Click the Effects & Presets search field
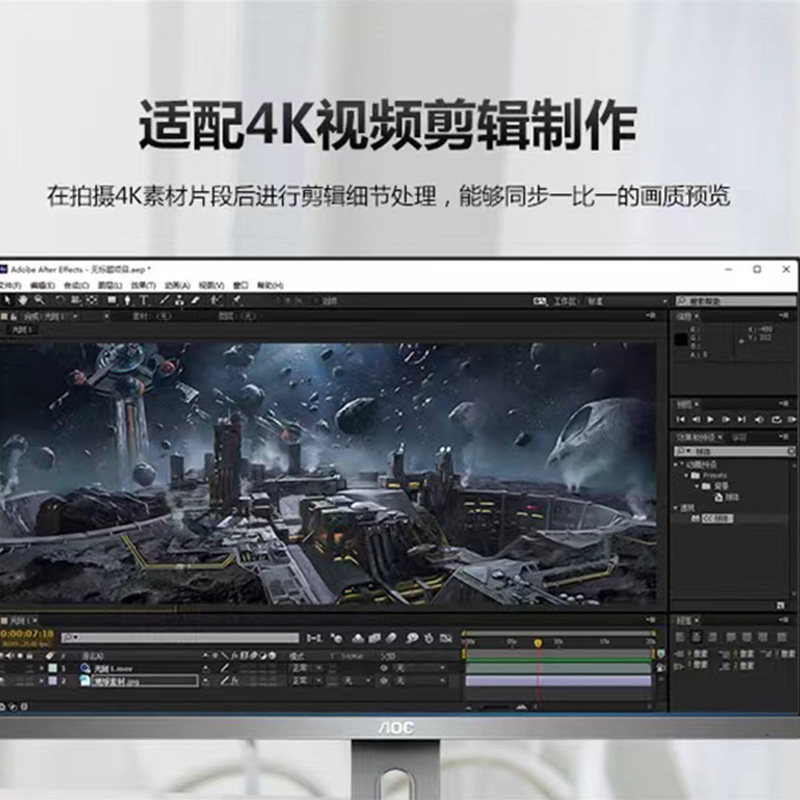 (734, 452)
